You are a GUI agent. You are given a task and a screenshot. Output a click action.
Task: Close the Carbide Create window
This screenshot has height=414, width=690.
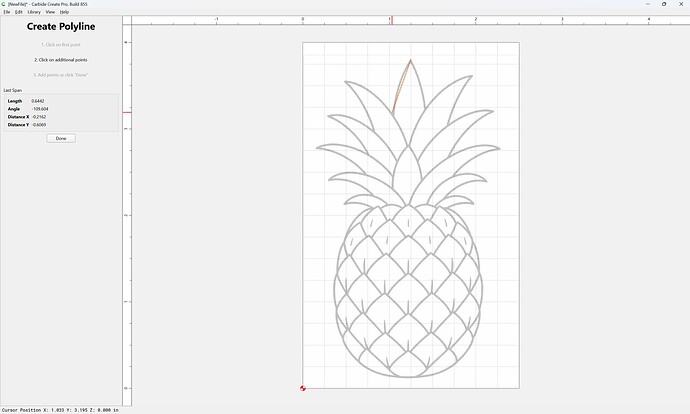(681, 4)
